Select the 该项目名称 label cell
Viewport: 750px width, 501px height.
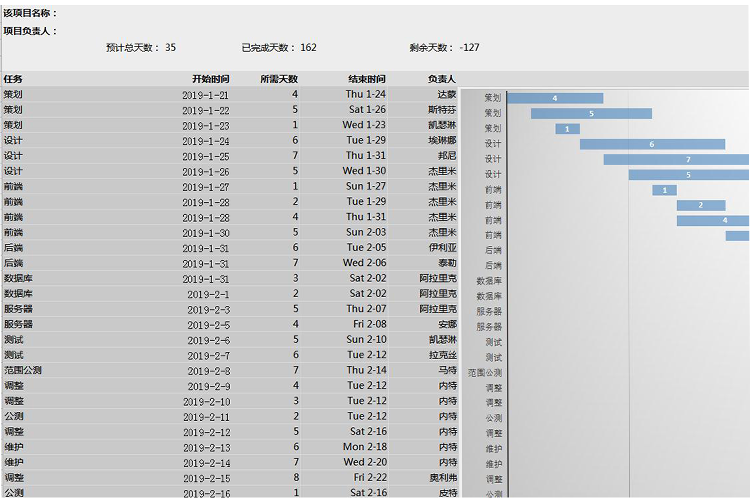coord(30,13)
